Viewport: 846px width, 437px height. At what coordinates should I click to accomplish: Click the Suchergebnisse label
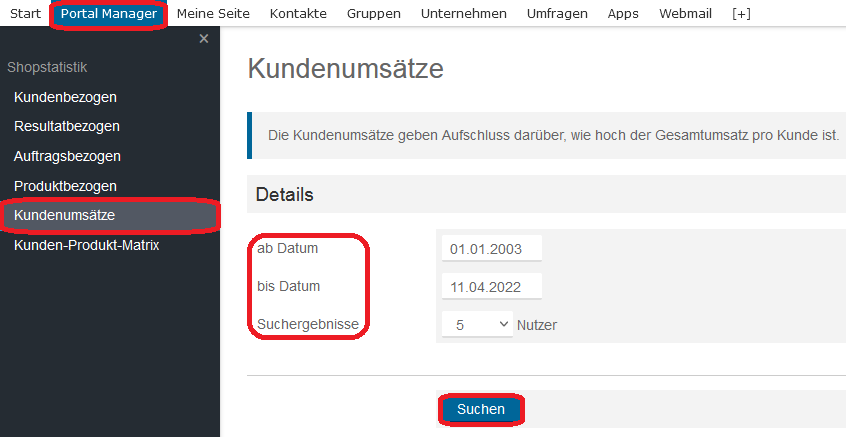pyautogui.click(x=308, y=324)
